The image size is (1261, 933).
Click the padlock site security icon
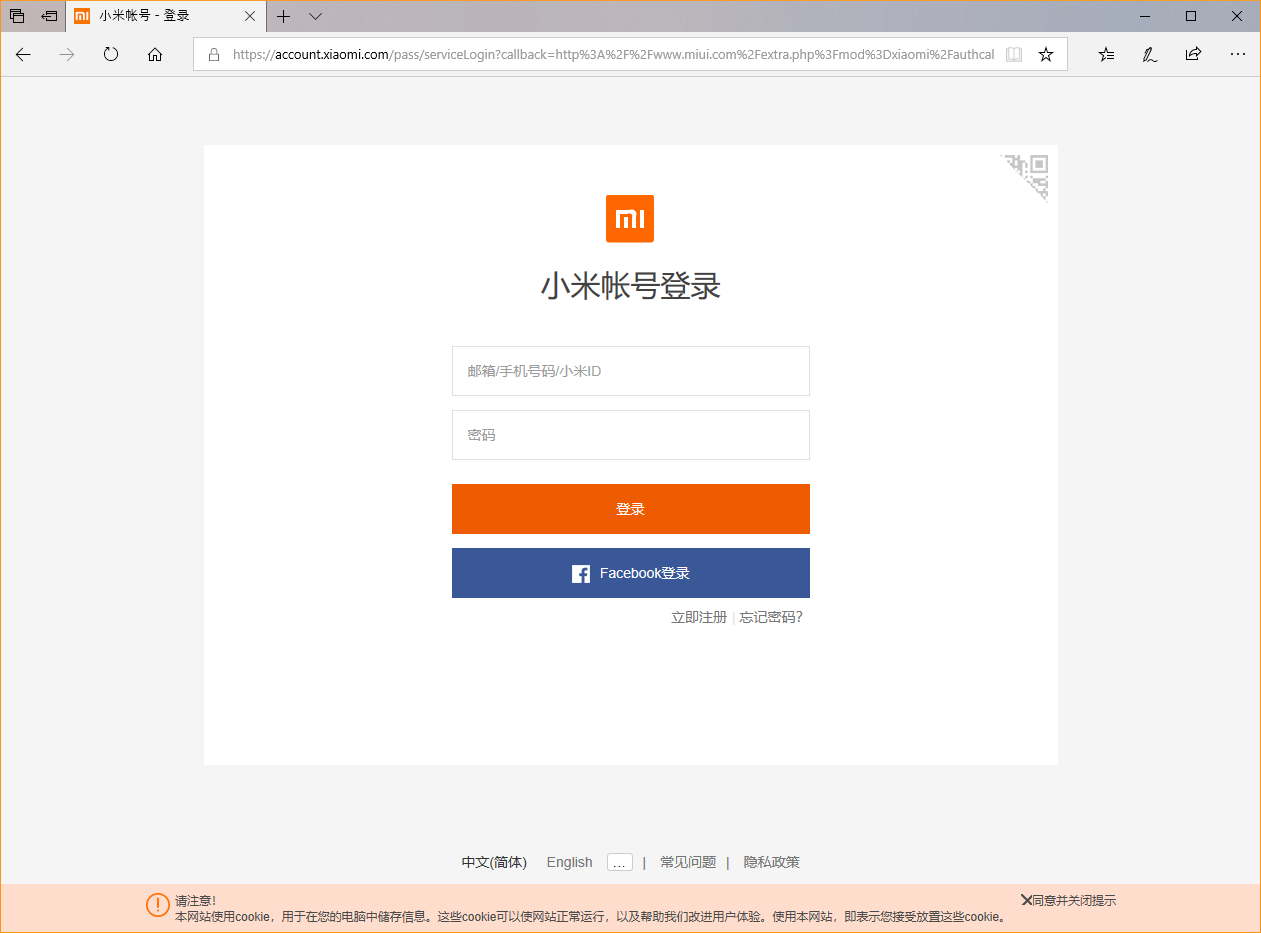pos(213,55)
